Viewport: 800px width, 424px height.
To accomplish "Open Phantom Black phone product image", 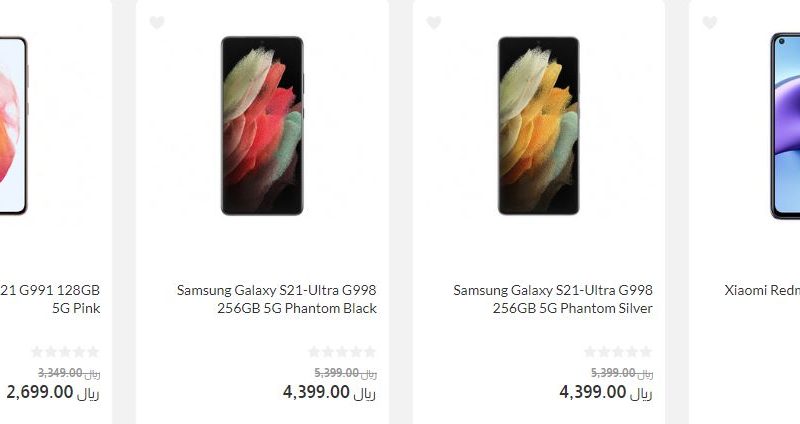I will (262, 126).
